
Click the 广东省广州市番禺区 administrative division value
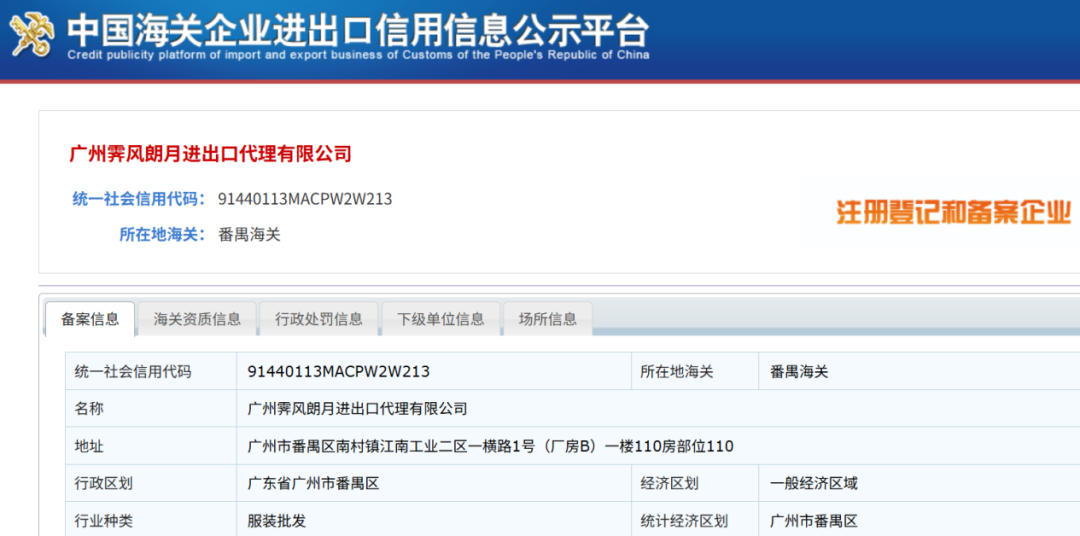(x=314, y=483)
